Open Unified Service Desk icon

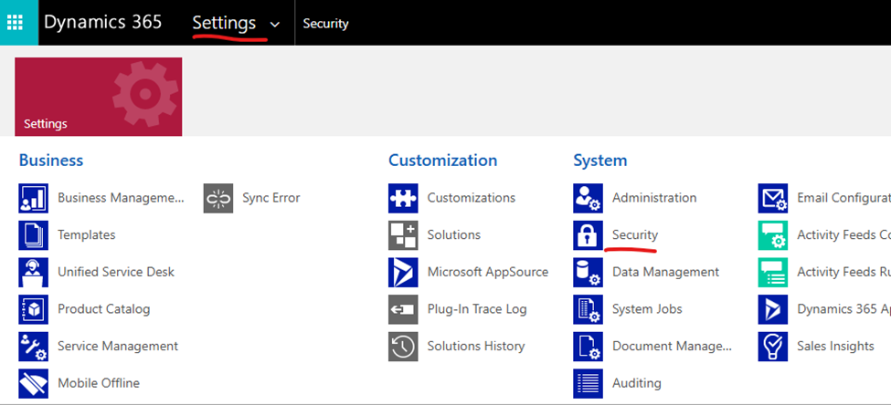coord(33,272)
